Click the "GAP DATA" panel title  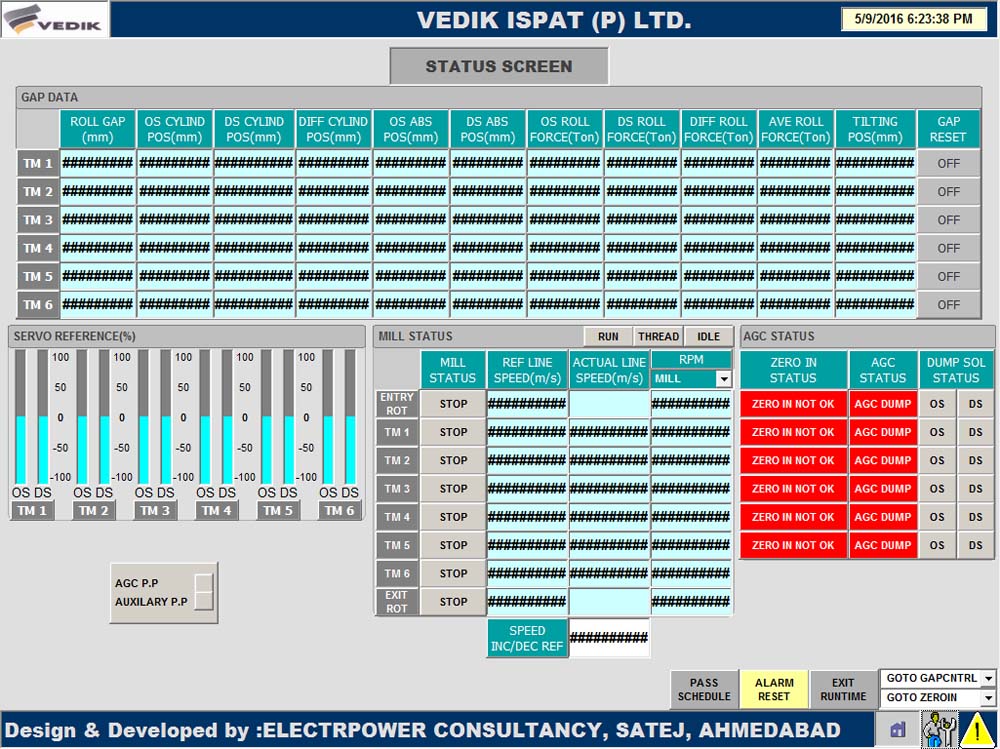click(49, 97)
